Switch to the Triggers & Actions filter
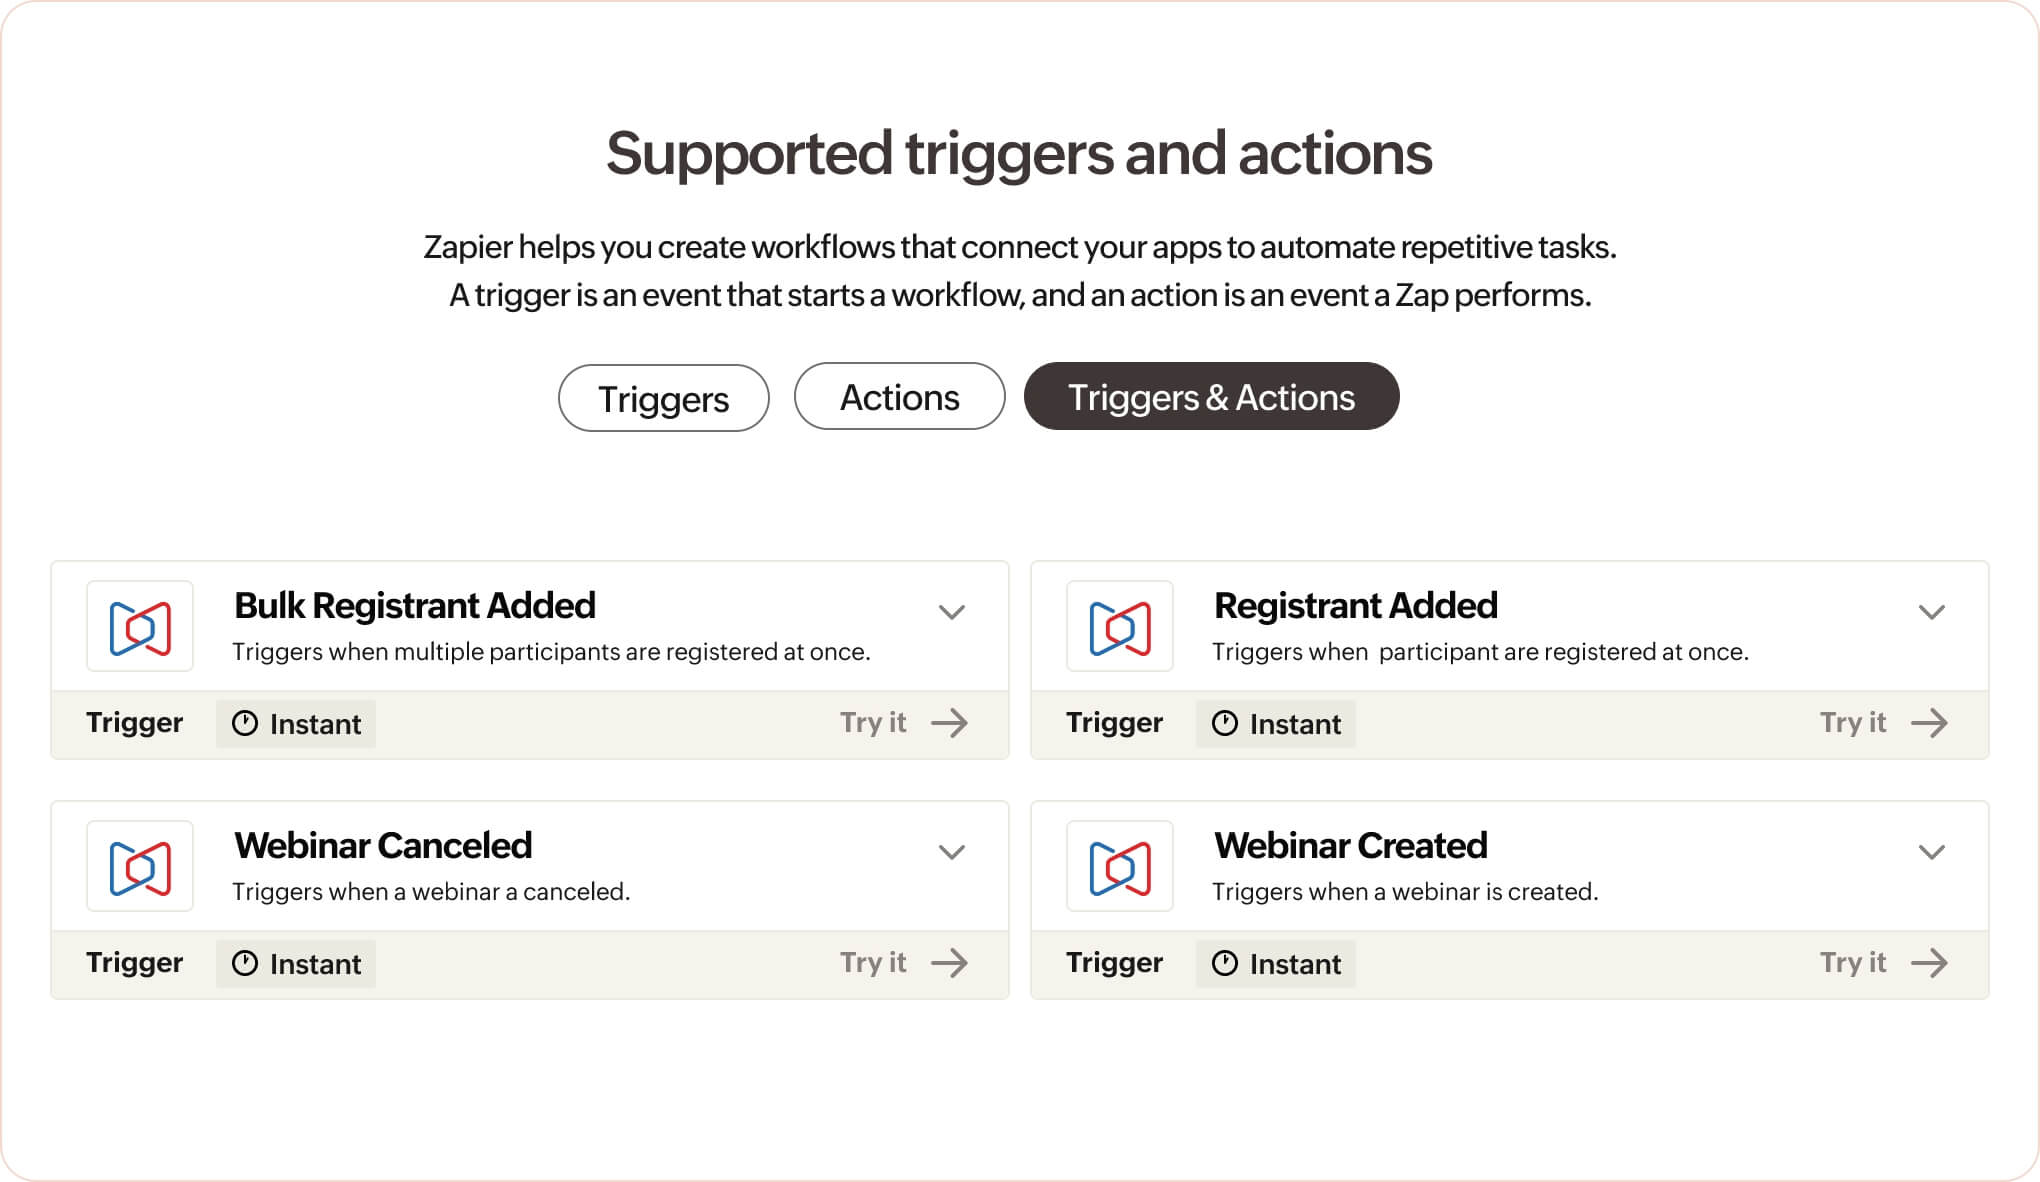 [1211, 397]
